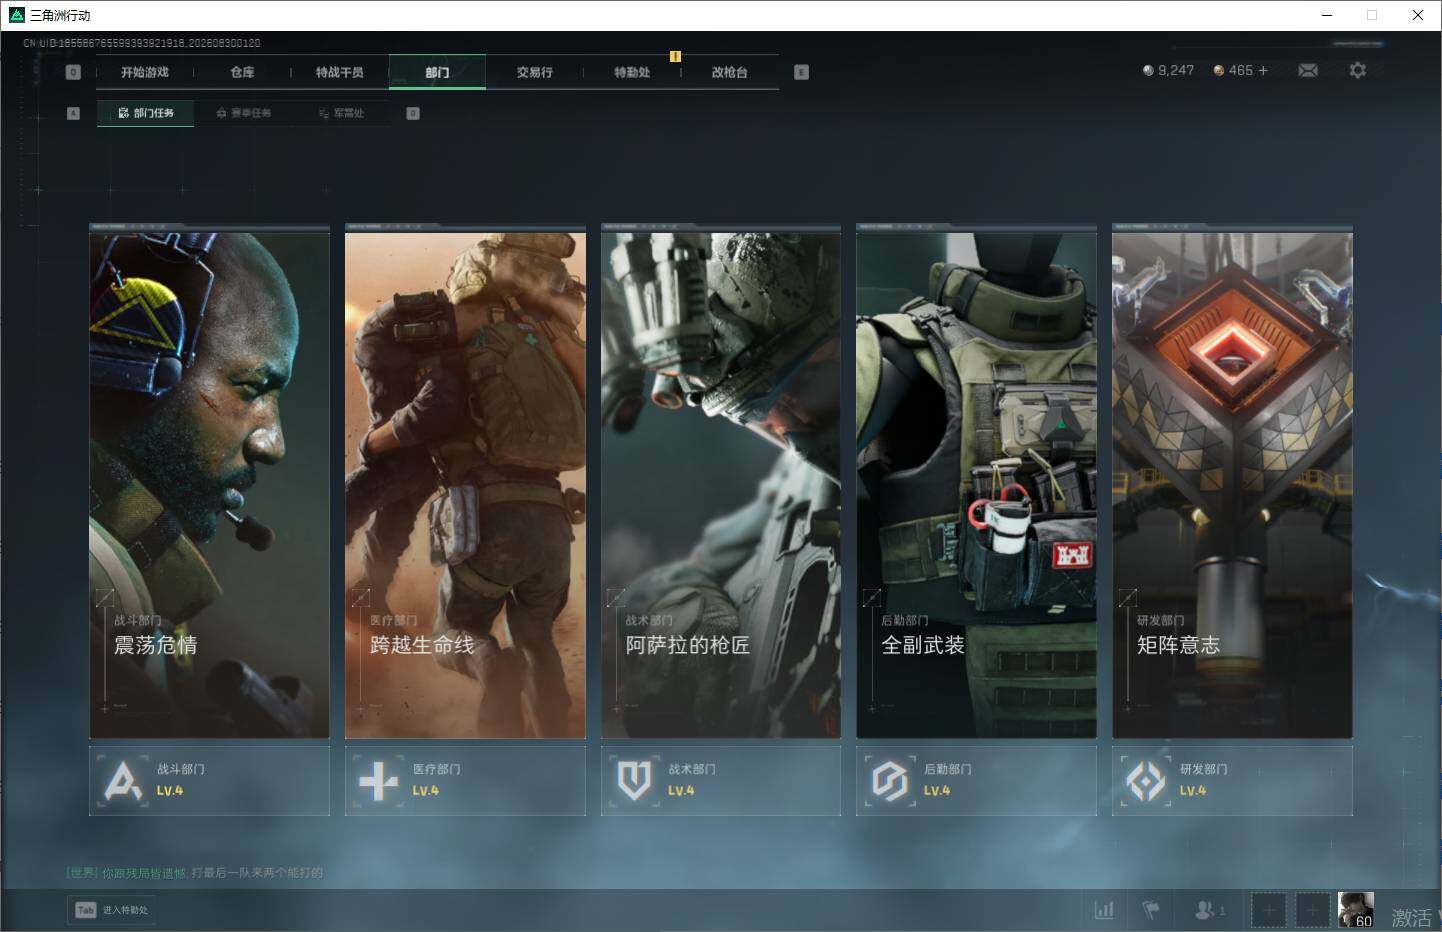Switch to the 改枪台 tab
The image size is (1442, 932).
click(x=730, y=72)
